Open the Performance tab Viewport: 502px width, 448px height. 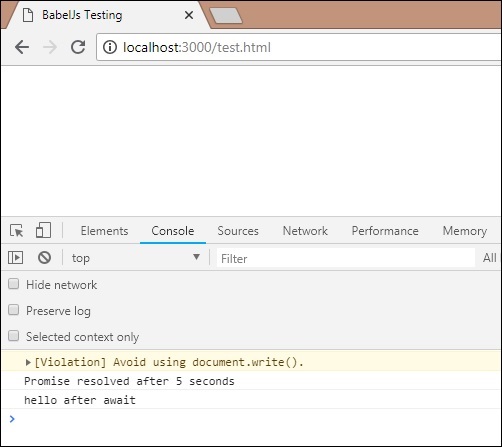pyautogui.click(x=385, y=231)
